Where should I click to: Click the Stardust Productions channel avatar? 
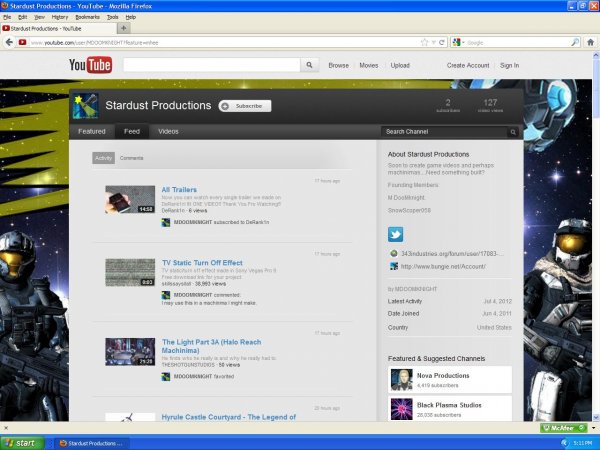click(x=84, y=107)
